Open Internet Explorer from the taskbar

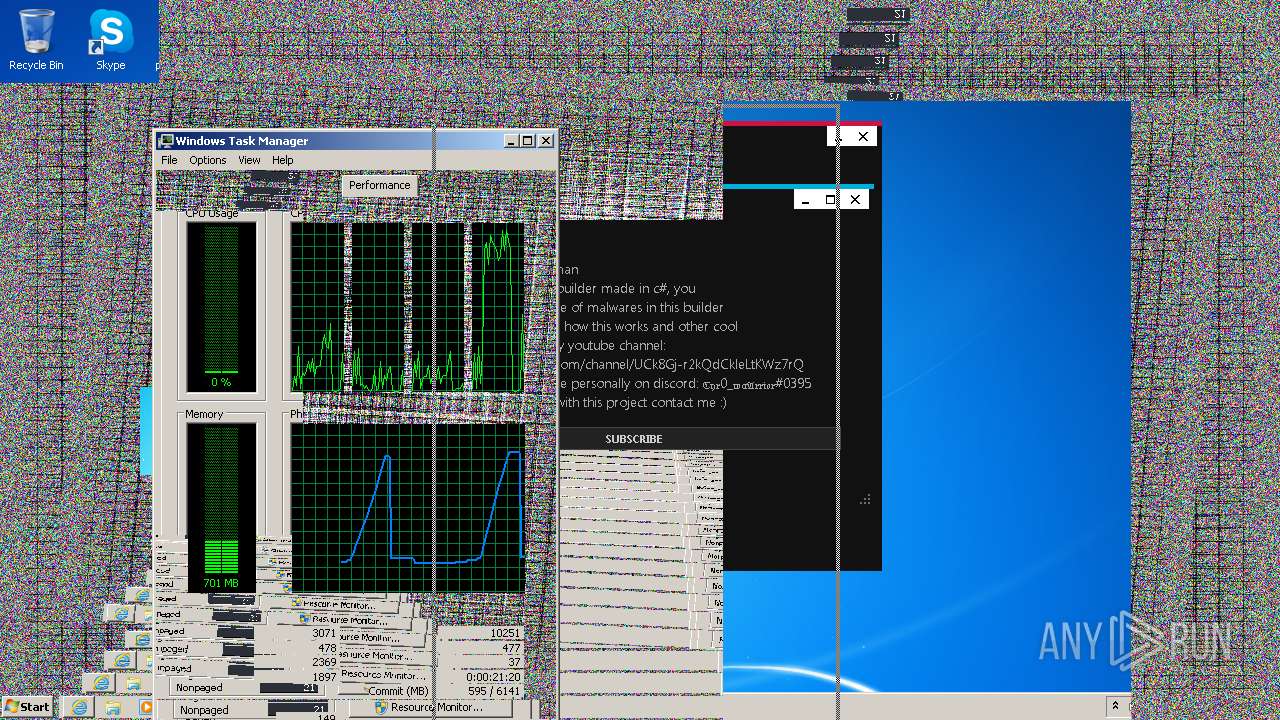coord(80,707)
